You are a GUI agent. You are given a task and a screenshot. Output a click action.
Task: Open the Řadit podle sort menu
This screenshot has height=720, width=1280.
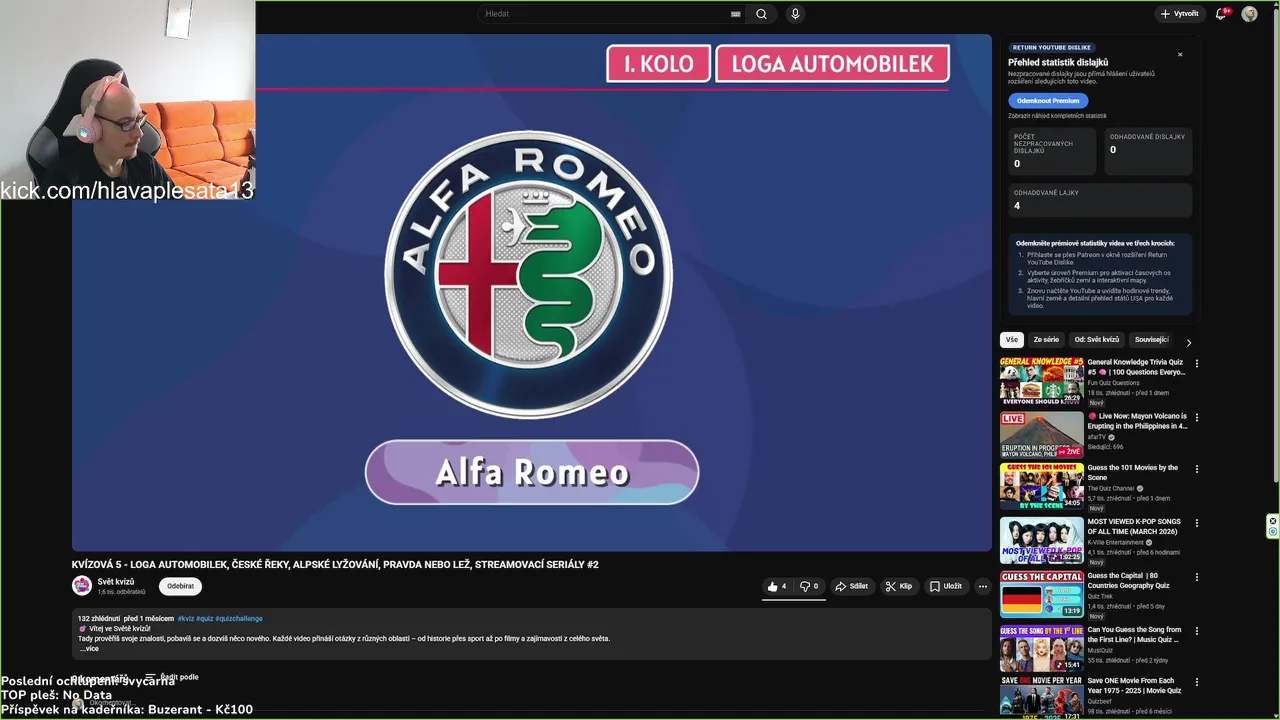click(172, 677)
